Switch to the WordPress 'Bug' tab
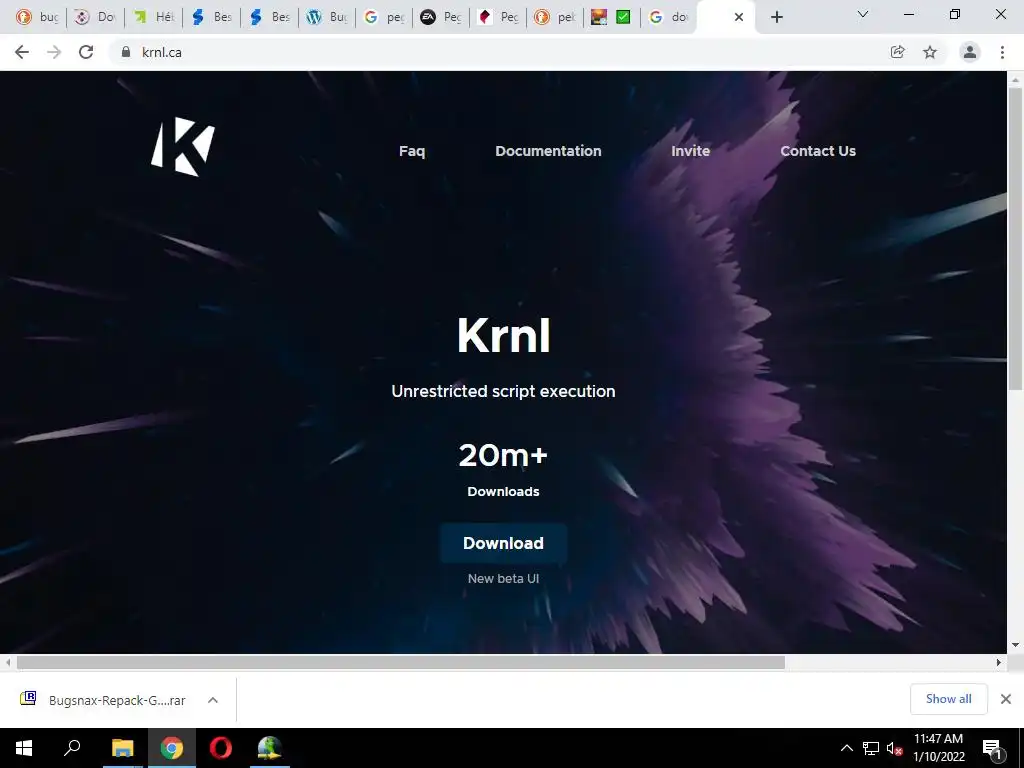This screenshot has width=1024, height=768. pos(327,17)
